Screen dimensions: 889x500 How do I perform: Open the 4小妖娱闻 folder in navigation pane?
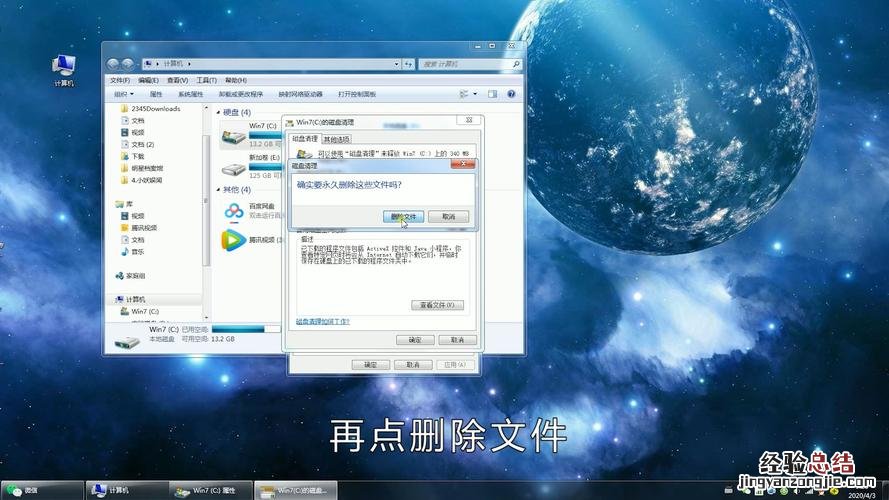coord(141,180)
